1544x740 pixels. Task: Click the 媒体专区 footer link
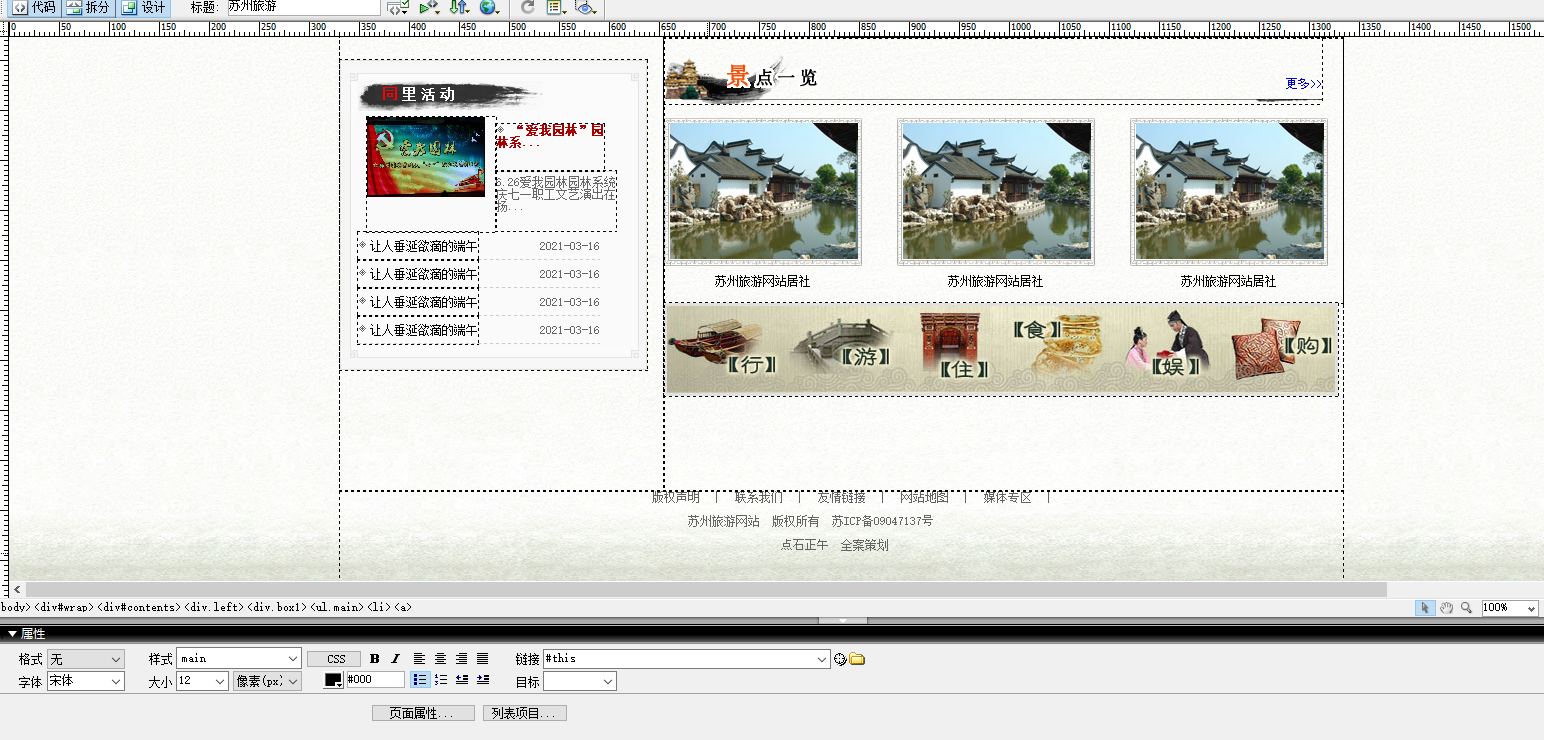coord(1007,497)
